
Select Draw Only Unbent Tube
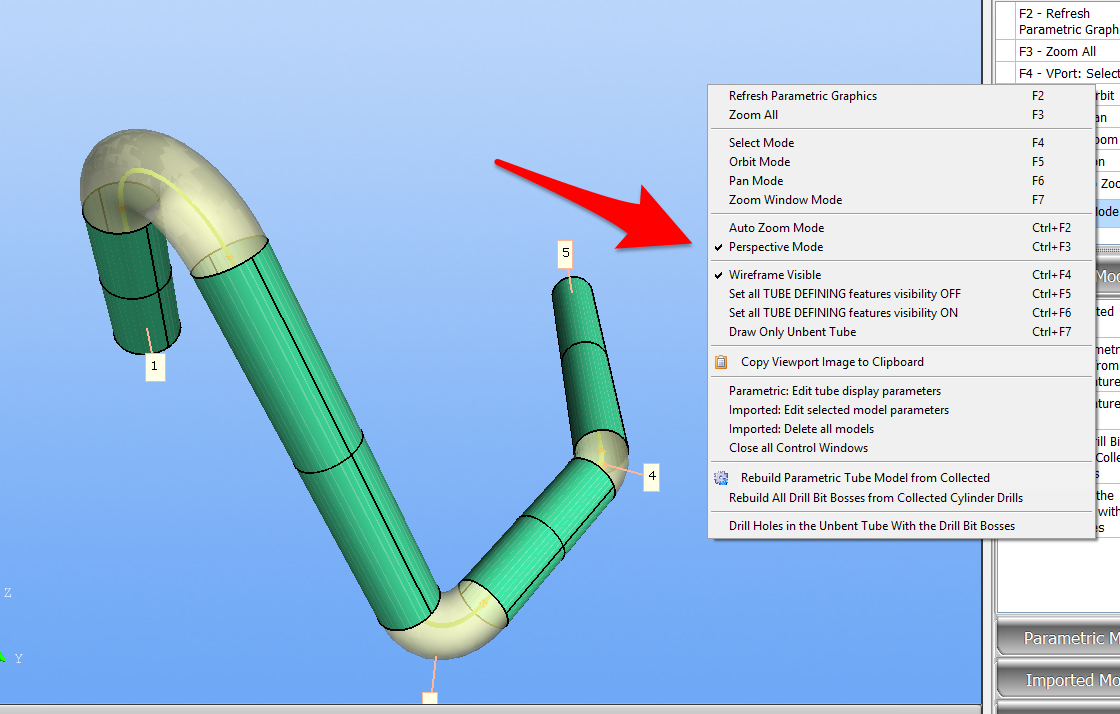(x=792, y=332)
